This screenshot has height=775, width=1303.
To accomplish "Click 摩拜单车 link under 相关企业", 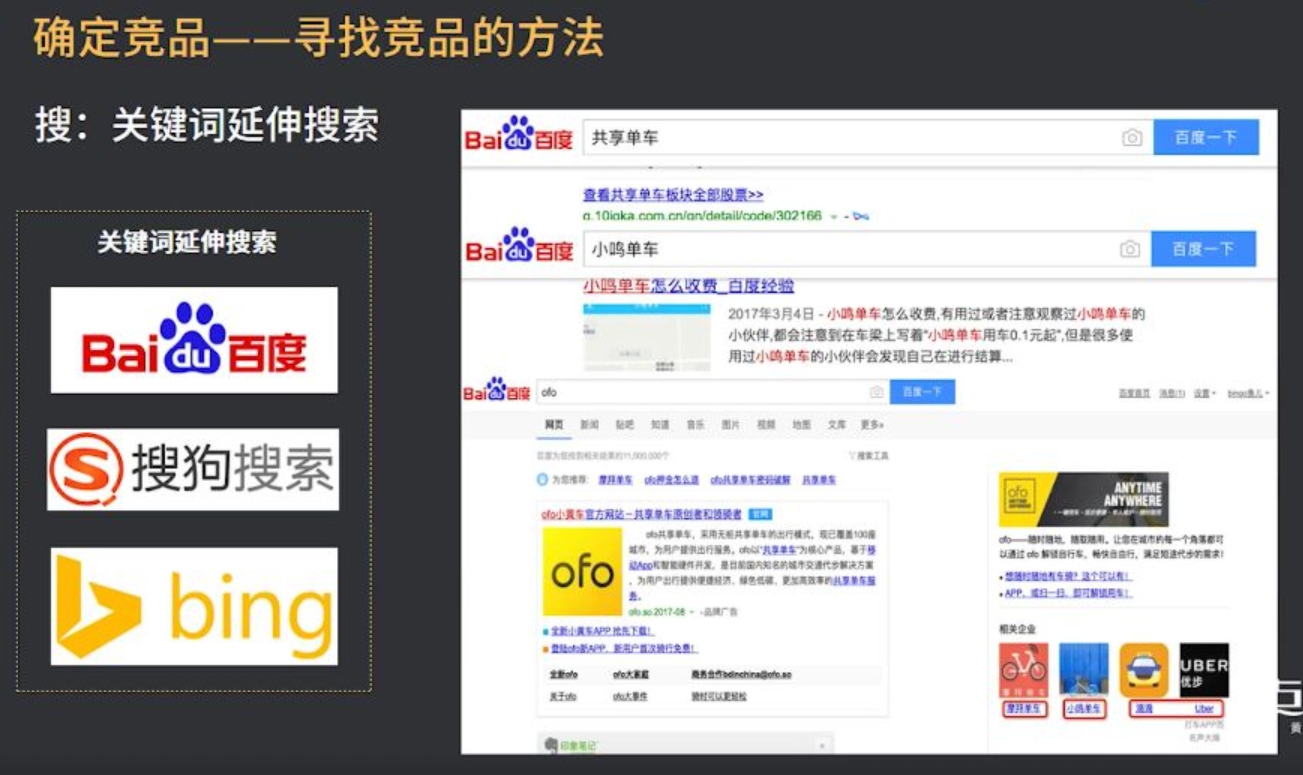I will click(1023, 709).
